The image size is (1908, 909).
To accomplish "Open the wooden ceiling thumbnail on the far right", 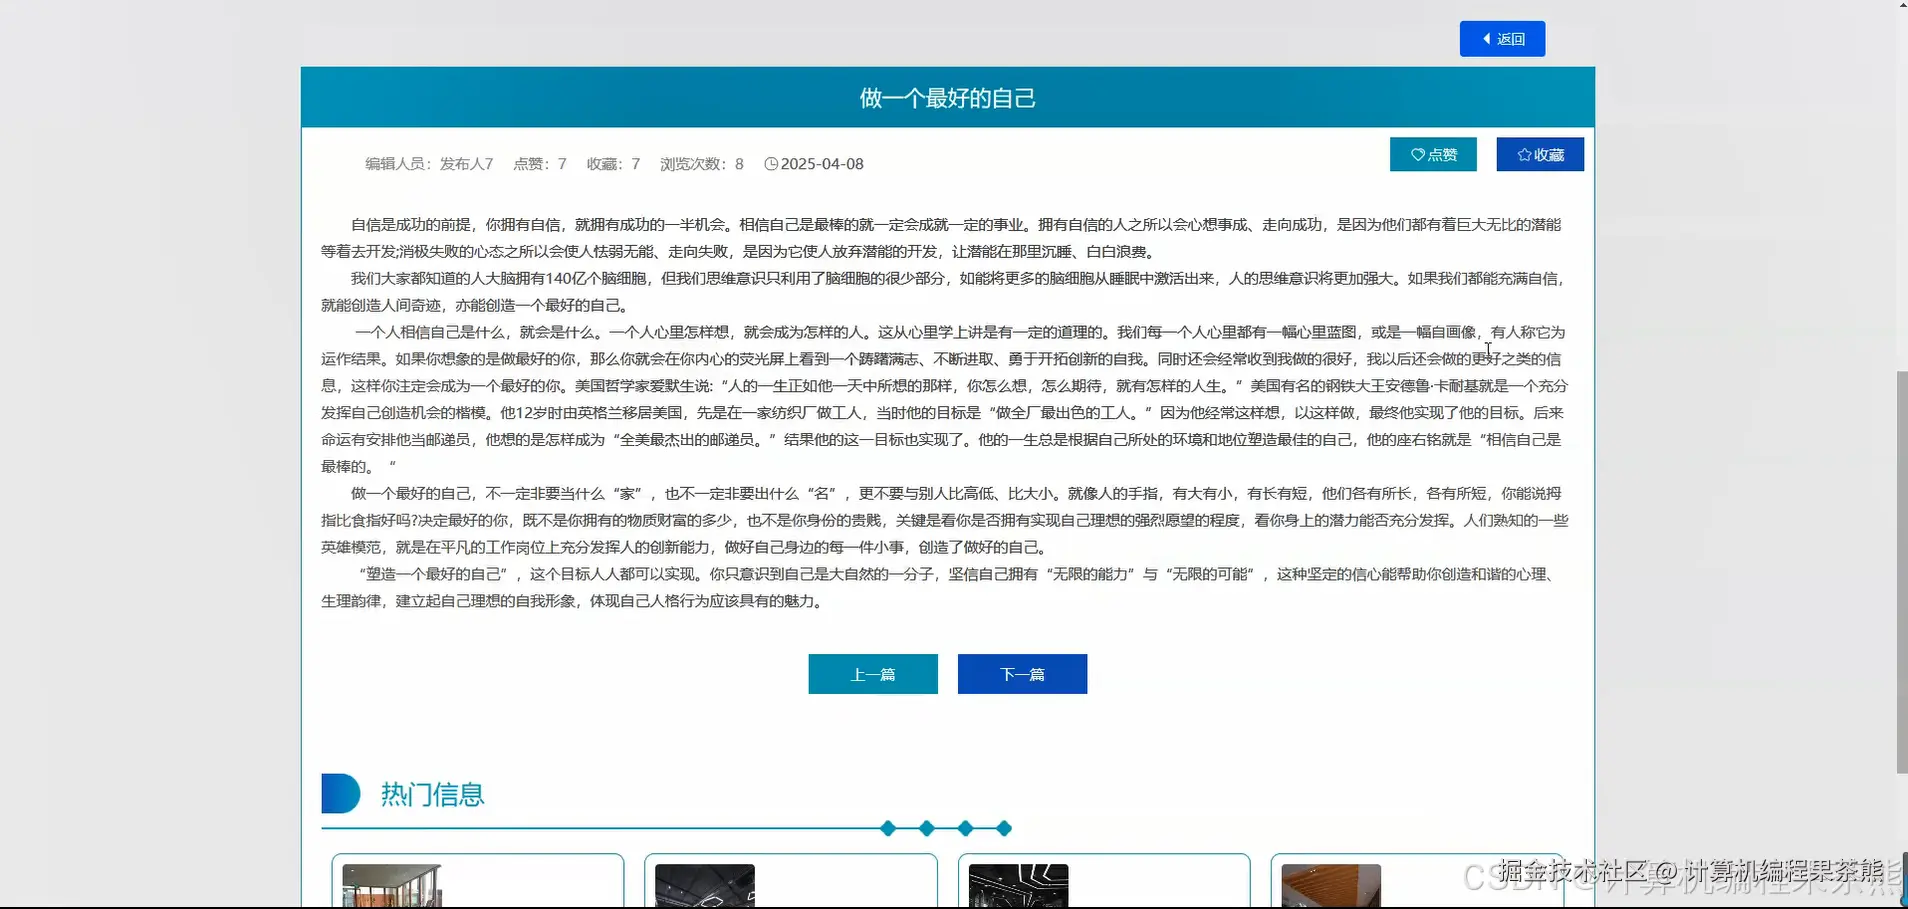I will (1330, 885).
